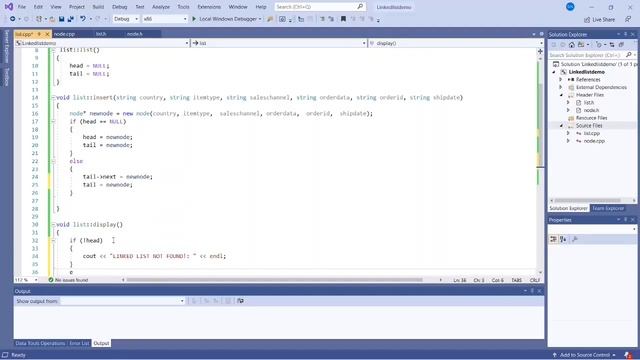Collapse the Header Files folder
This screenshot has width=640, height=360.
point(561,95)
